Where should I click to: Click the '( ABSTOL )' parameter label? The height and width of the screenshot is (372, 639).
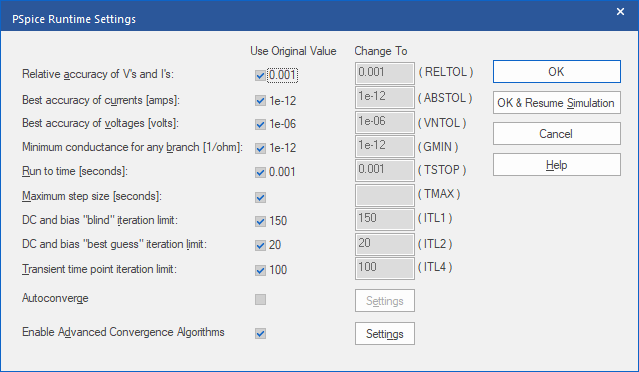click(x=445, y=98)
